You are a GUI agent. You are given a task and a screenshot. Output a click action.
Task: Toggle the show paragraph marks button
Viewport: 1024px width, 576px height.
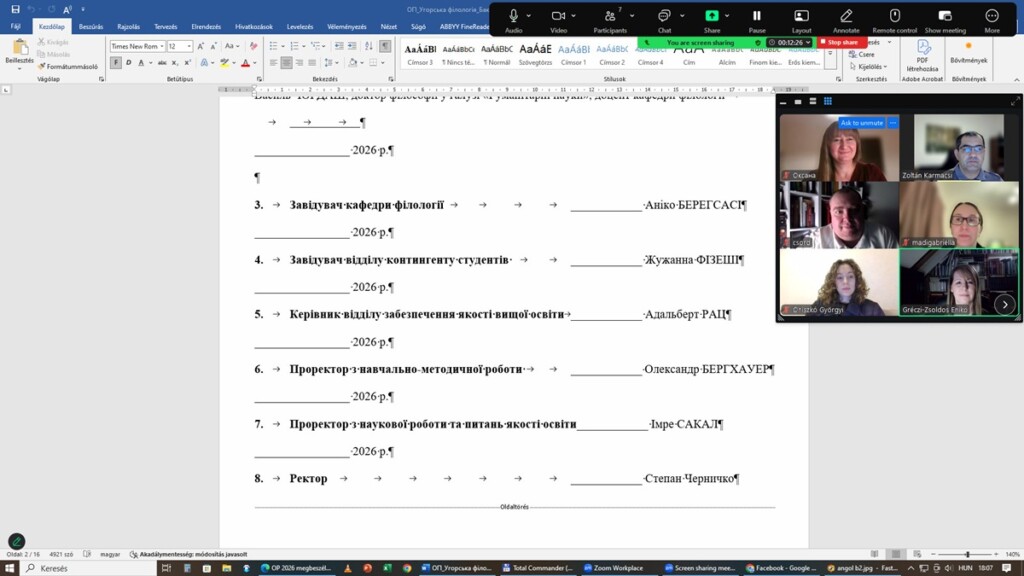[385, 46]
